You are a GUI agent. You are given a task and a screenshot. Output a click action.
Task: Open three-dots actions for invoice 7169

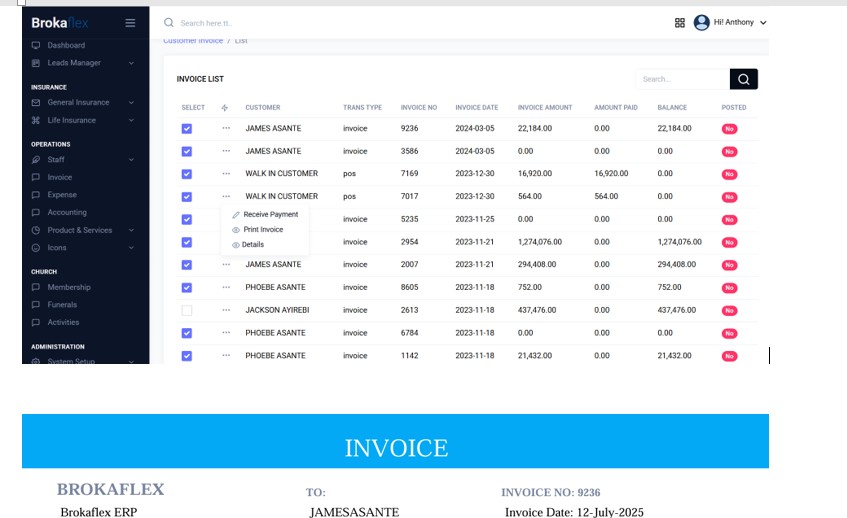[226, 174]
